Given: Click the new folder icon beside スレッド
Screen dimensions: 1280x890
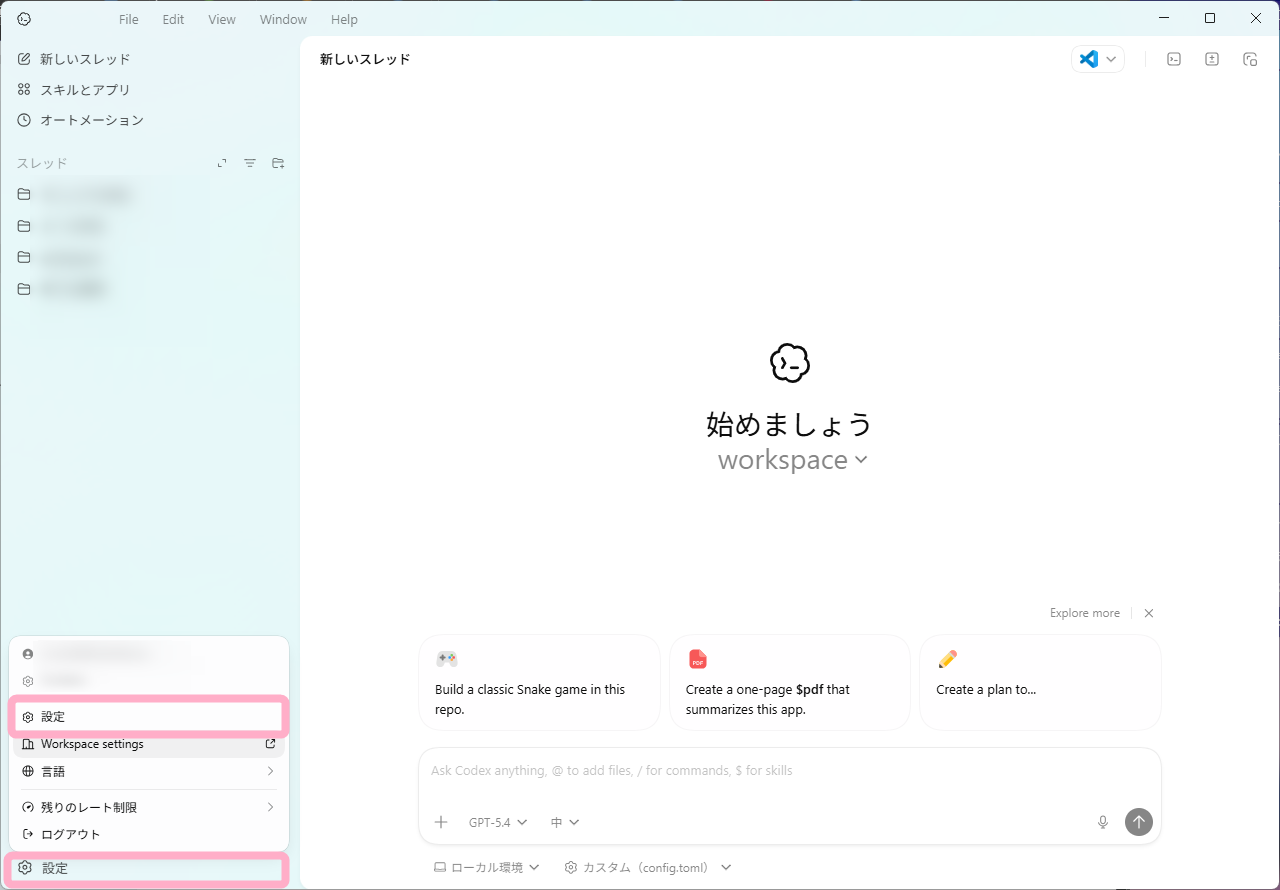Looking at the screenshot, I should click(x=278, y=163).
